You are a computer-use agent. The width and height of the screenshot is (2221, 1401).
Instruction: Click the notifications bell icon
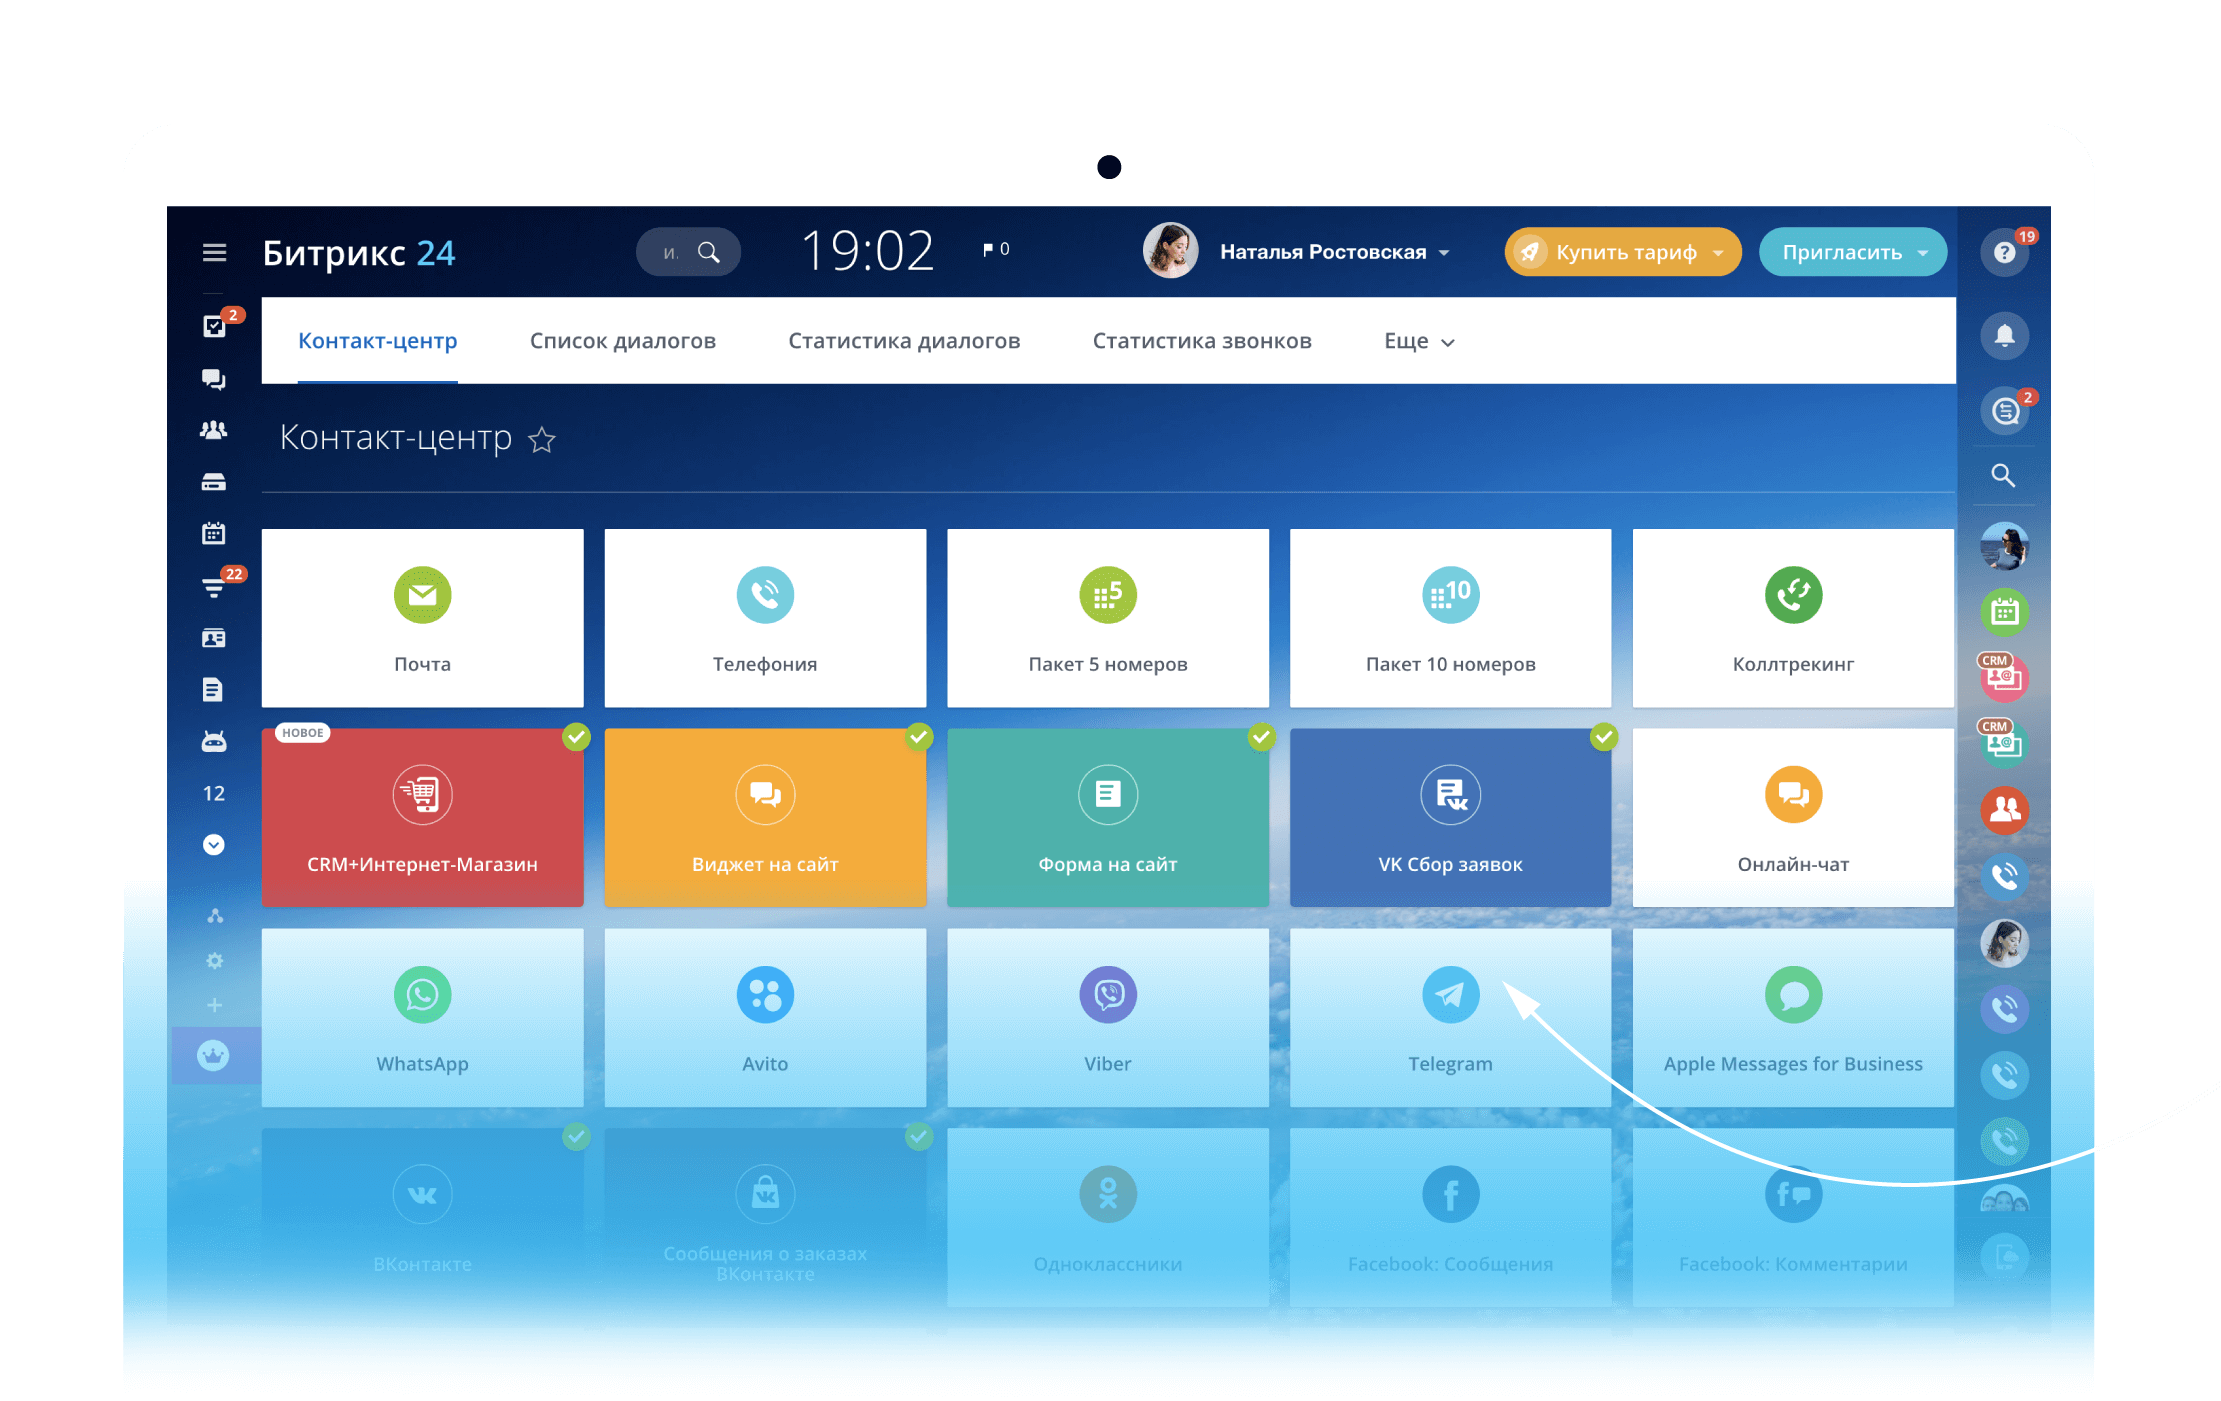pyautogui.click(x=2004, y=335)
